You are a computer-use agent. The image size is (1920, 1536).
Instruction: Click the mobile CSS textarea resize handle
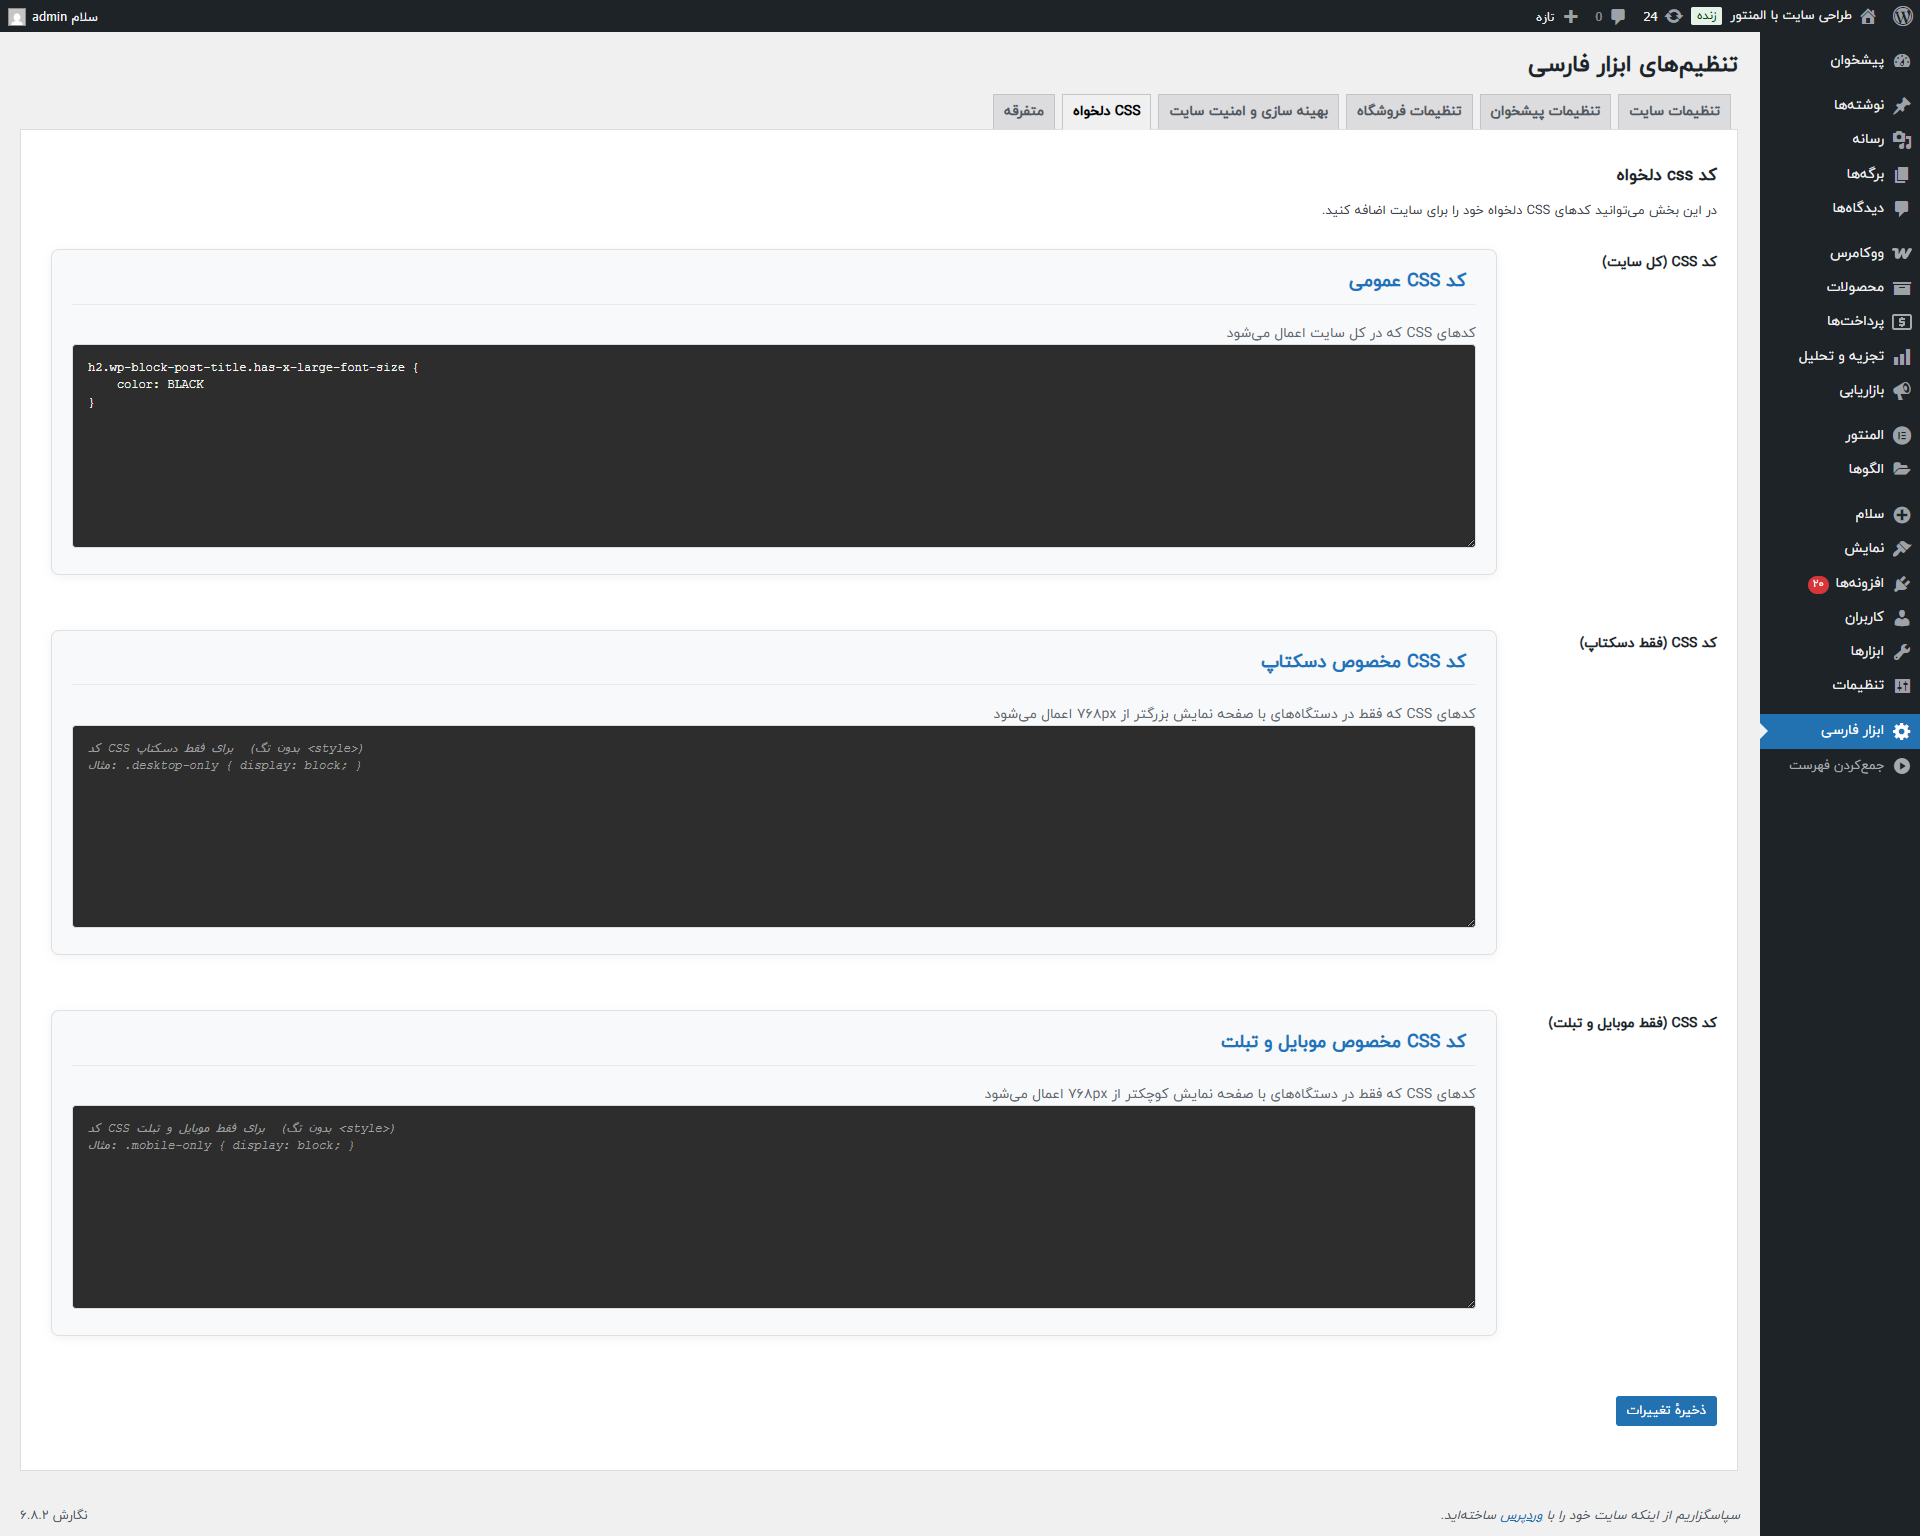click(1470, 1303)
